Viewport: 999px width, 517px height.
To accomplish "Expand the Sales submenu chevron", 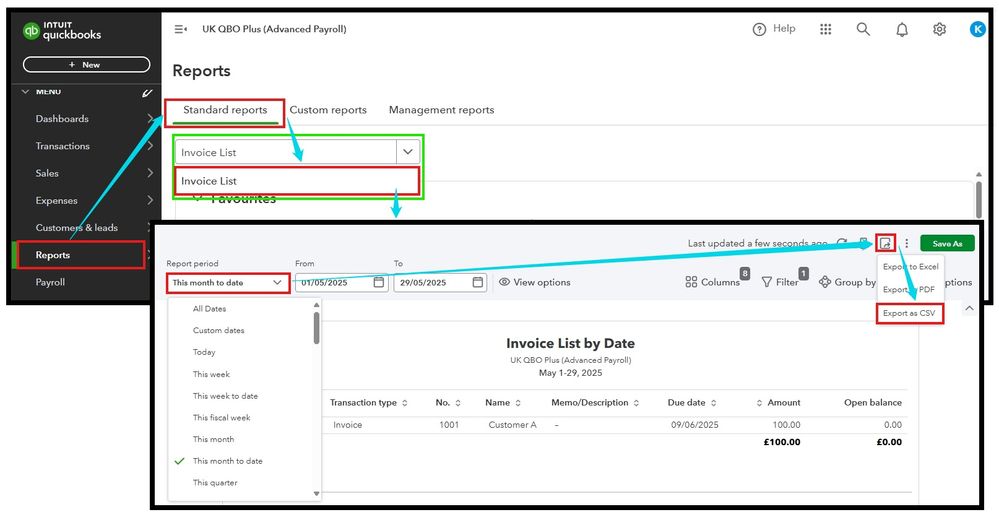I will pos(150,173).
